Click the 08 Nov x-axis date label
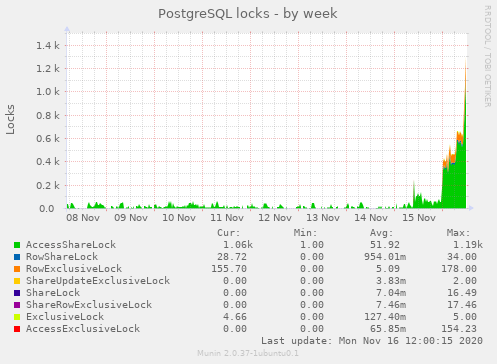The image size is (497, 364). [x=83, y=218]
